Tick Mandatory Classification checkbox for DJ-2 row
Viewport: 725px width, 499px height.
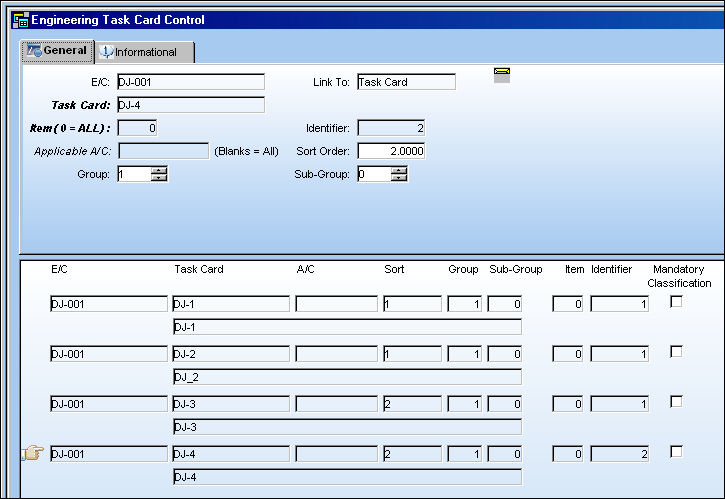[x=676, y=352]
